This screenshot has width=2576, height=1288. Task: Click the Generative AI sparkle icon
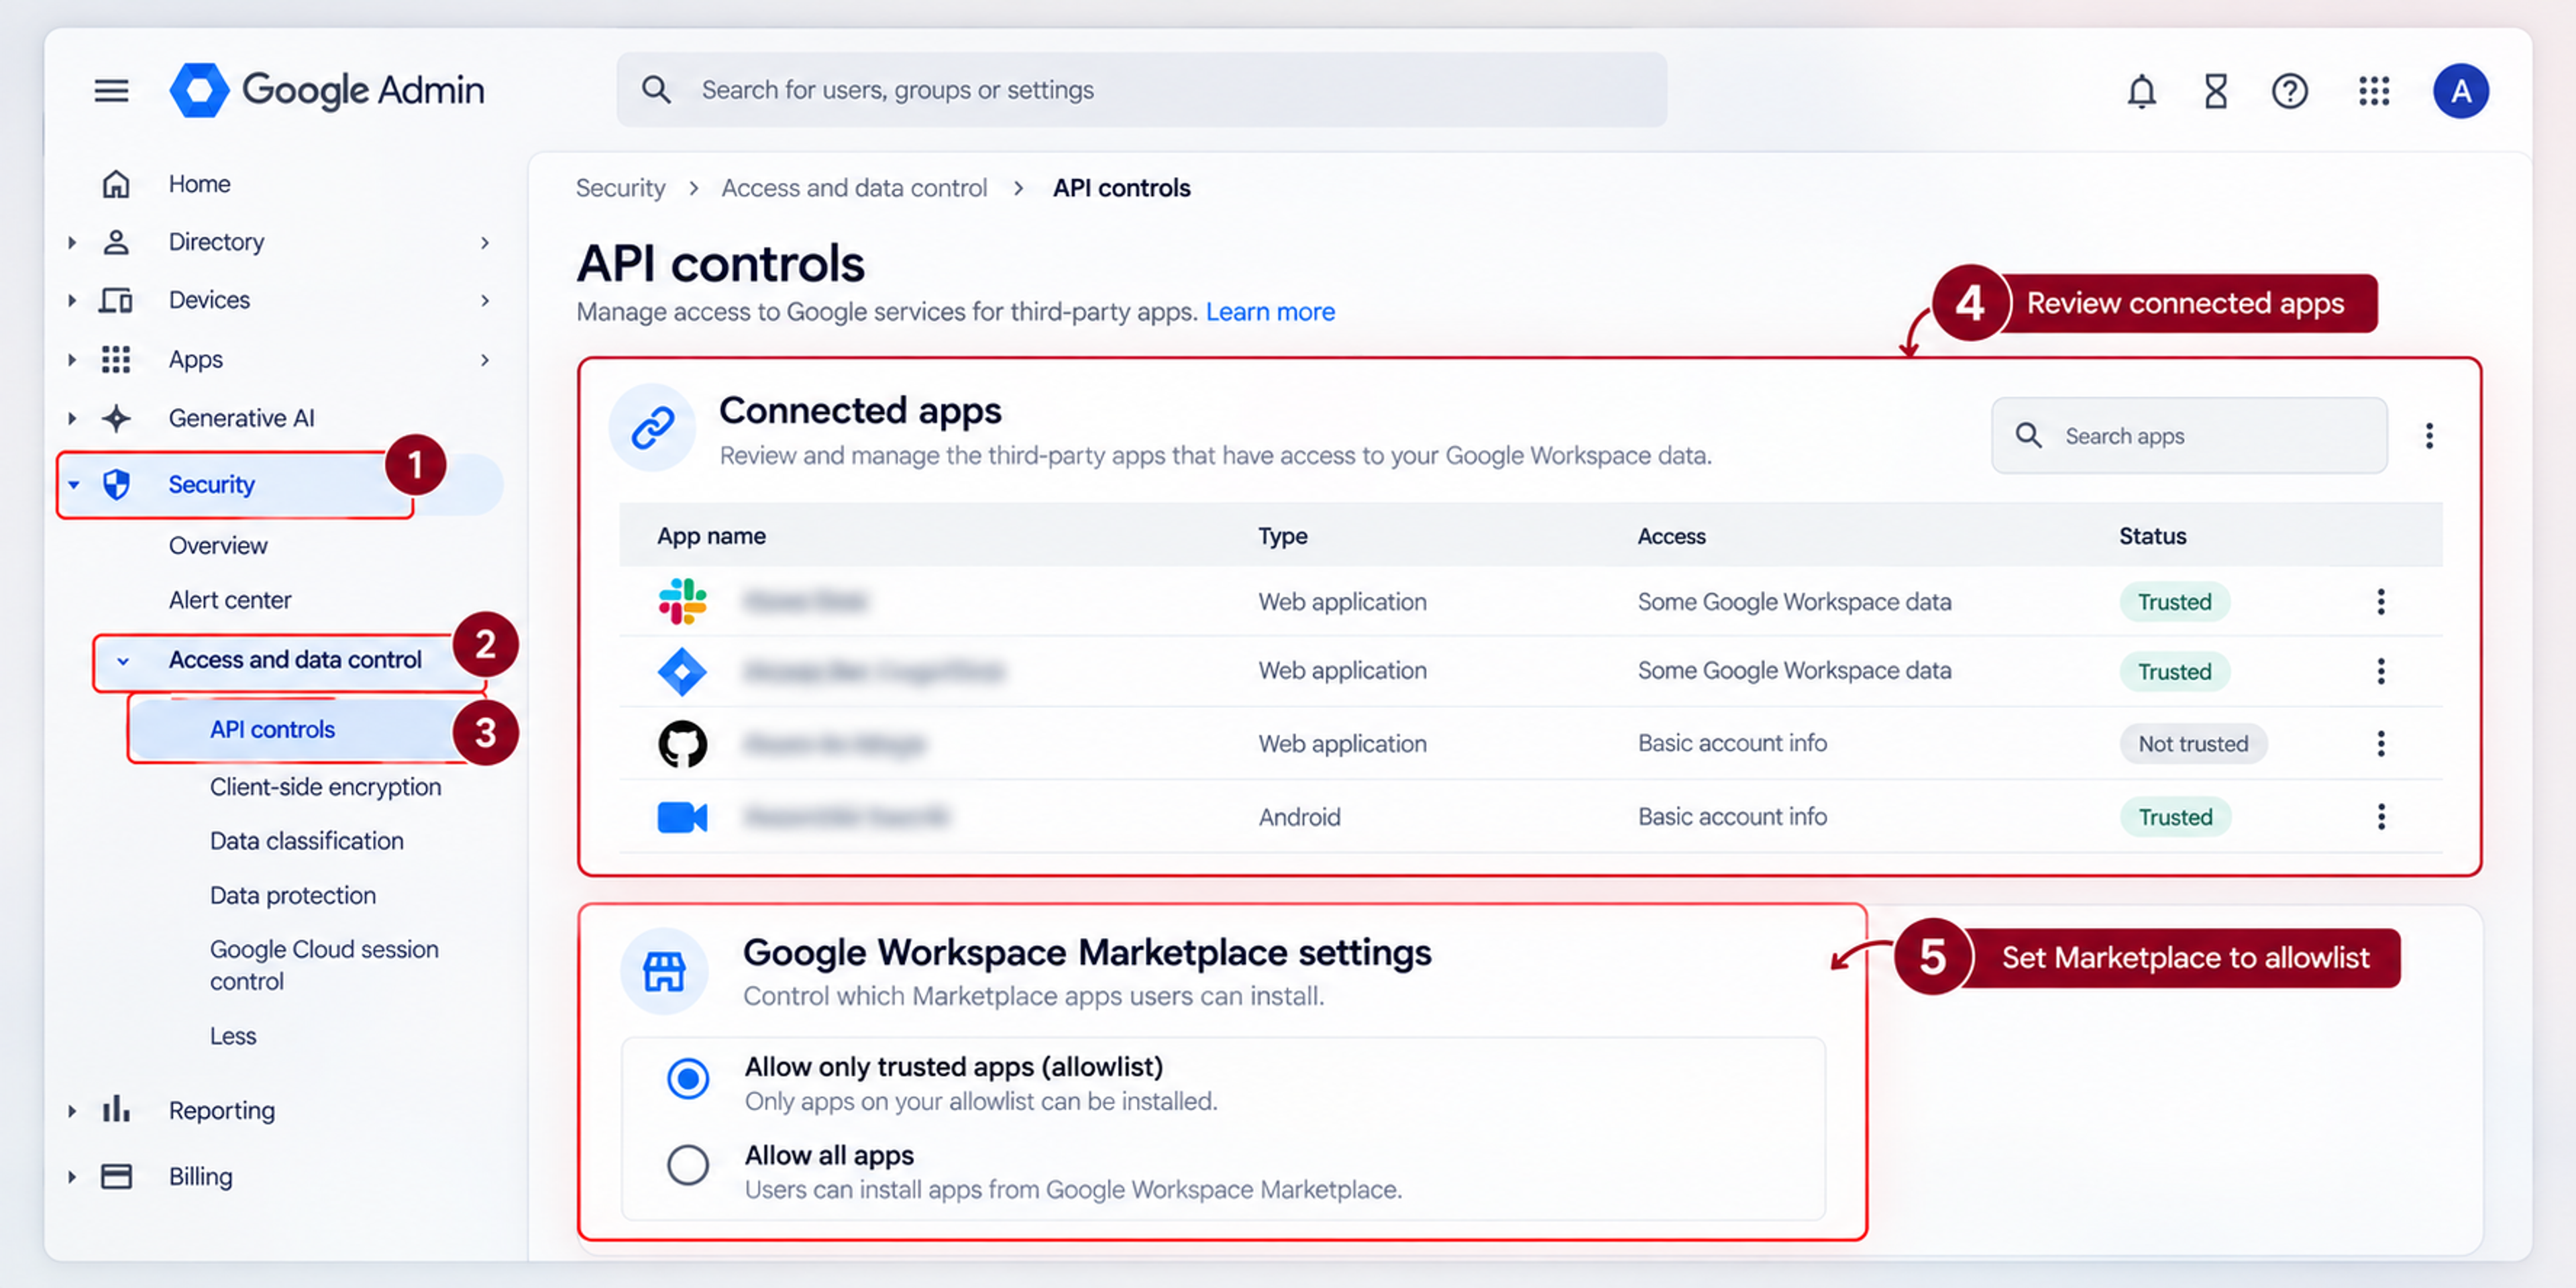[x=116, y=418]
